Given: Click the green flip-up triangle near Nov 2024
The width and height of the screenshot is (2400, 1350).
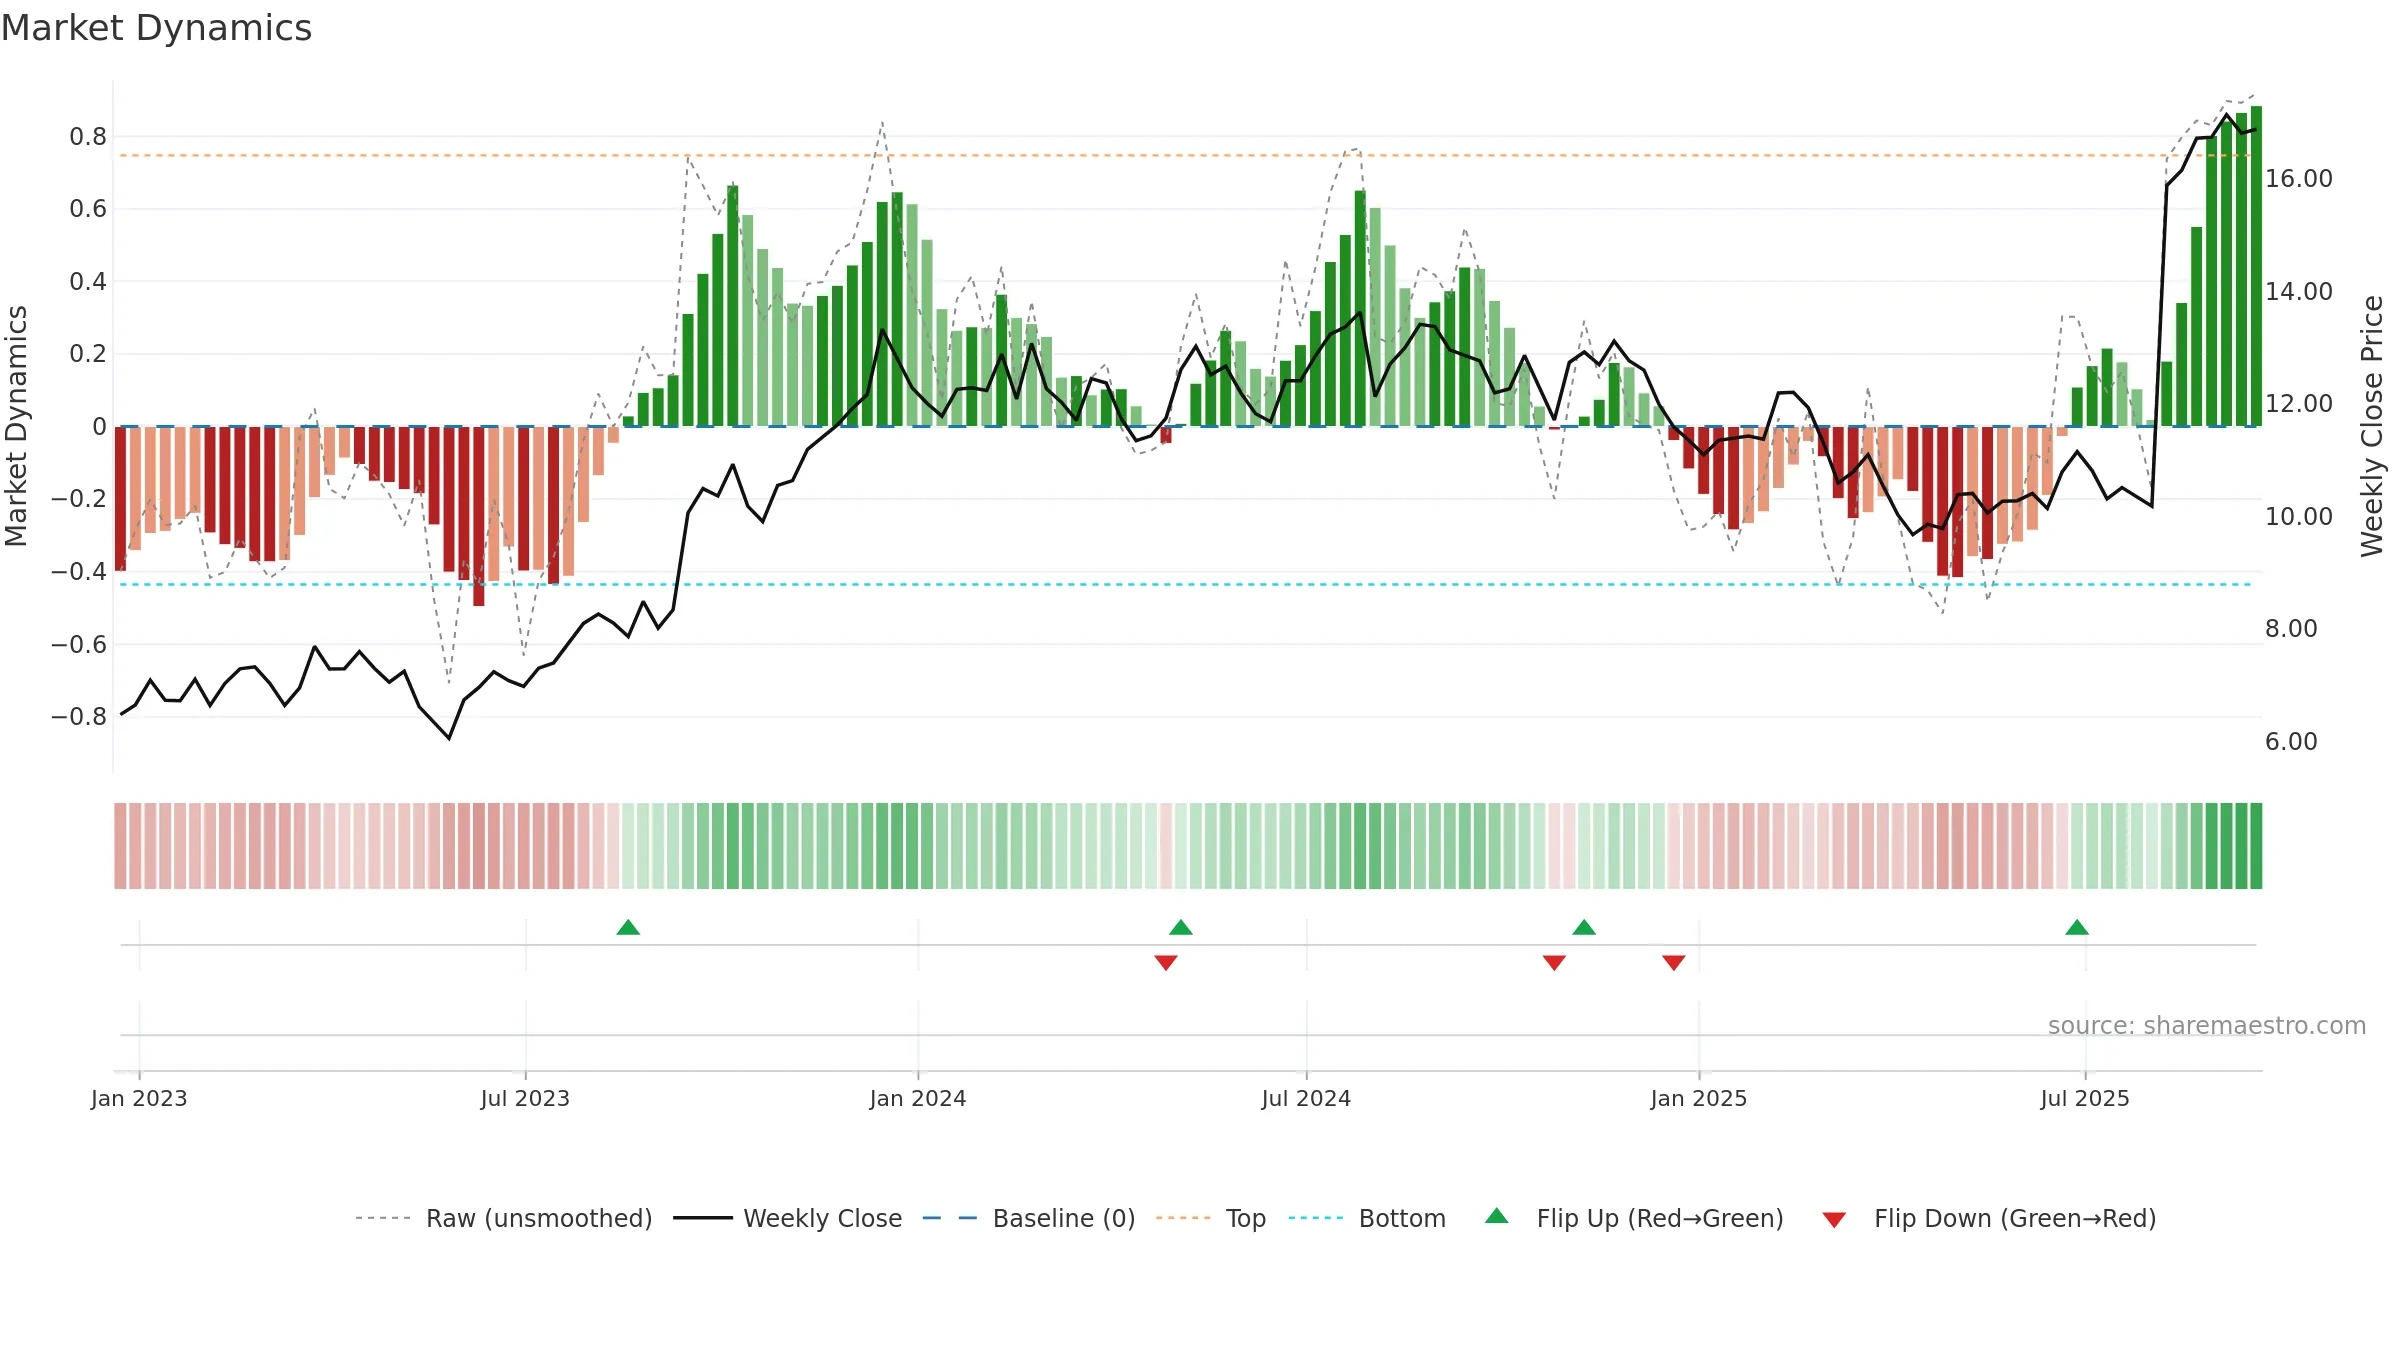Looking at the screenshot, I should point(1584,927).
